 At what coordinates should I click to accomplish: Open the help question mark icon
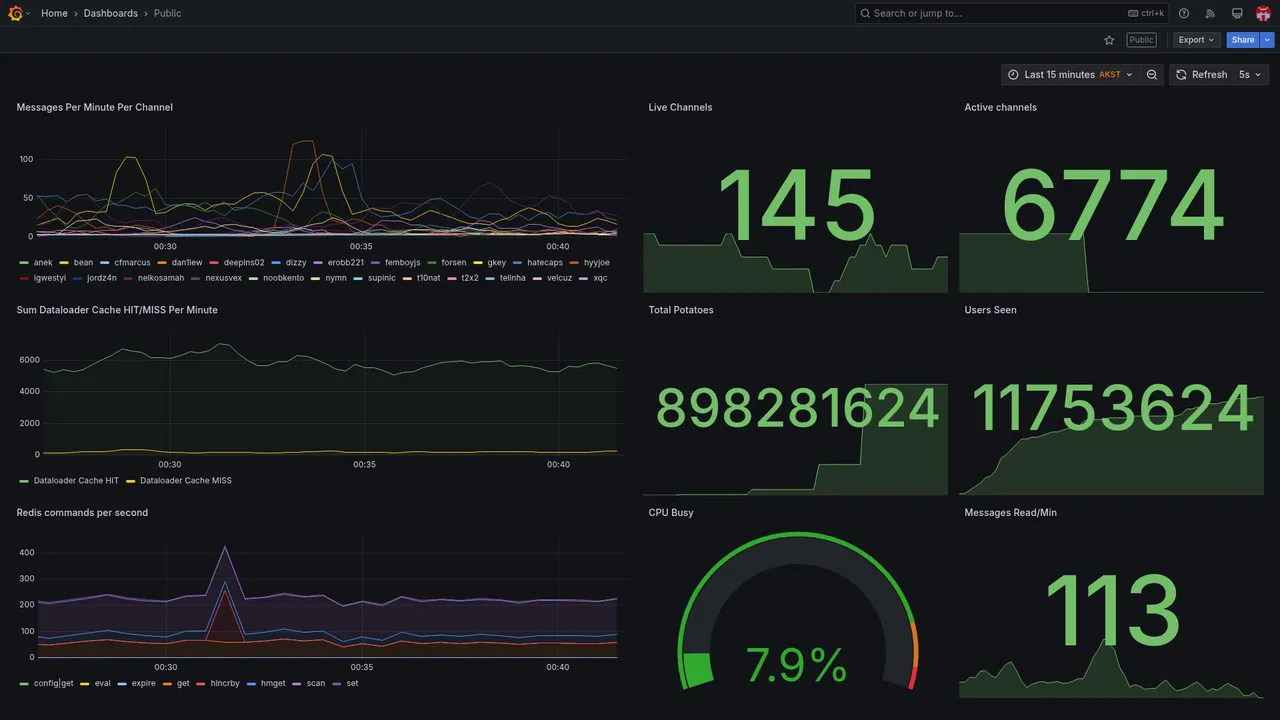1184,13
